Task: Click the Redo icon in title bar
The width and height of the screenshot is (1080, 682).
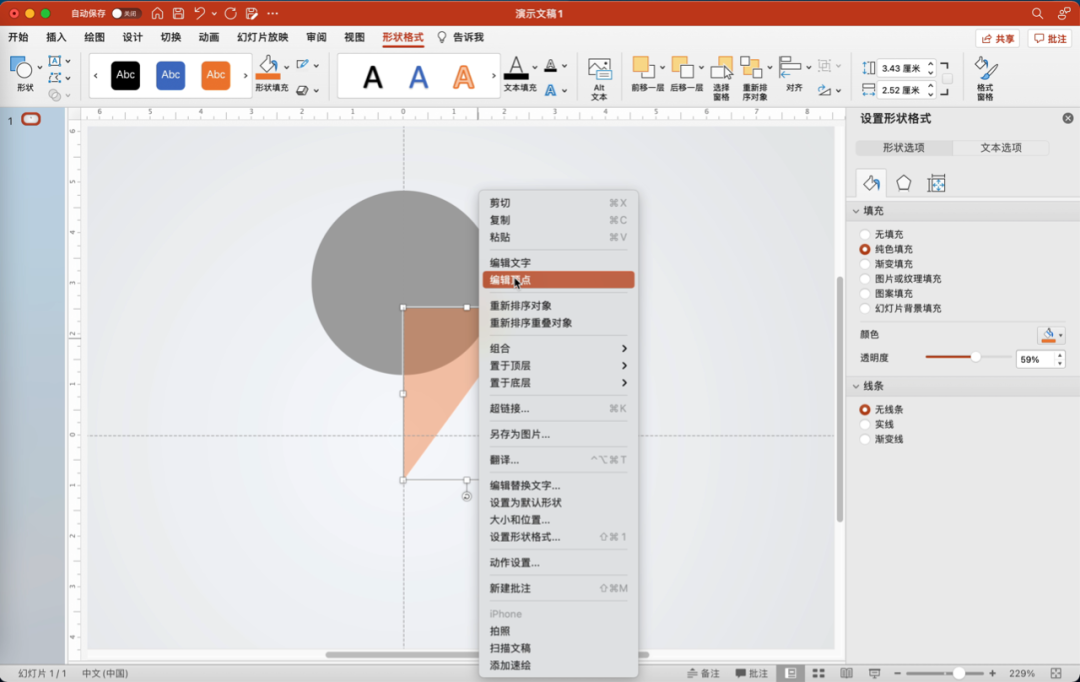Action: pyautogui.click(x=231, y=13)
